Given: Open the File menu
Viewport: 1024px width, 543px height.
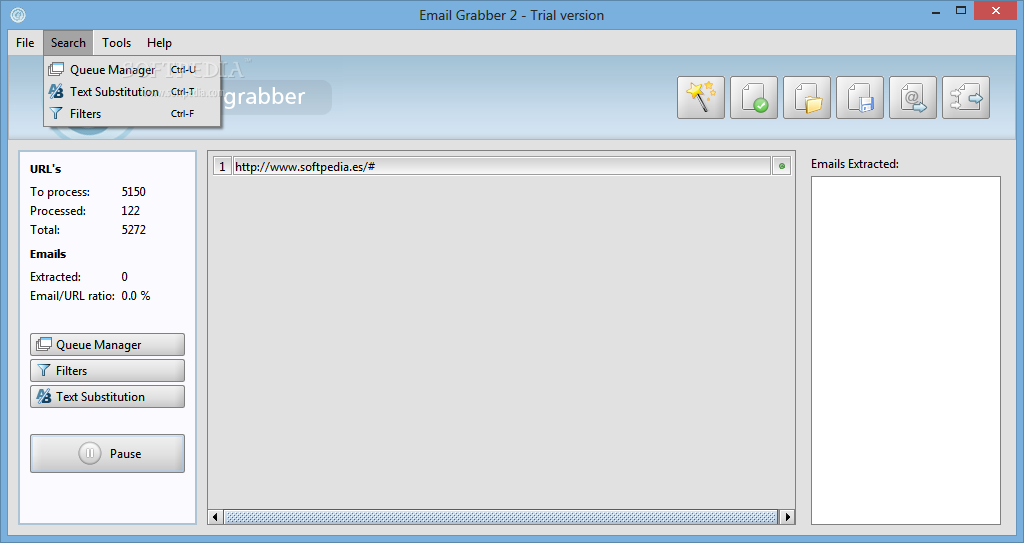Looking at the screenshot, I should 25,42.
